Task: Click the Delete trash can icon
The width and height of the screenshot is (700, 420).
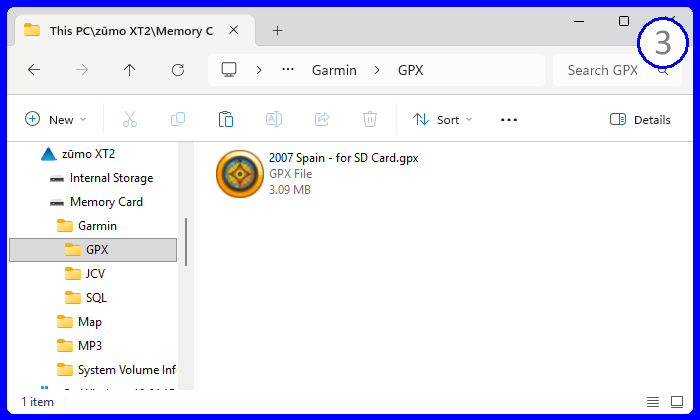Action: pos(370,119)
